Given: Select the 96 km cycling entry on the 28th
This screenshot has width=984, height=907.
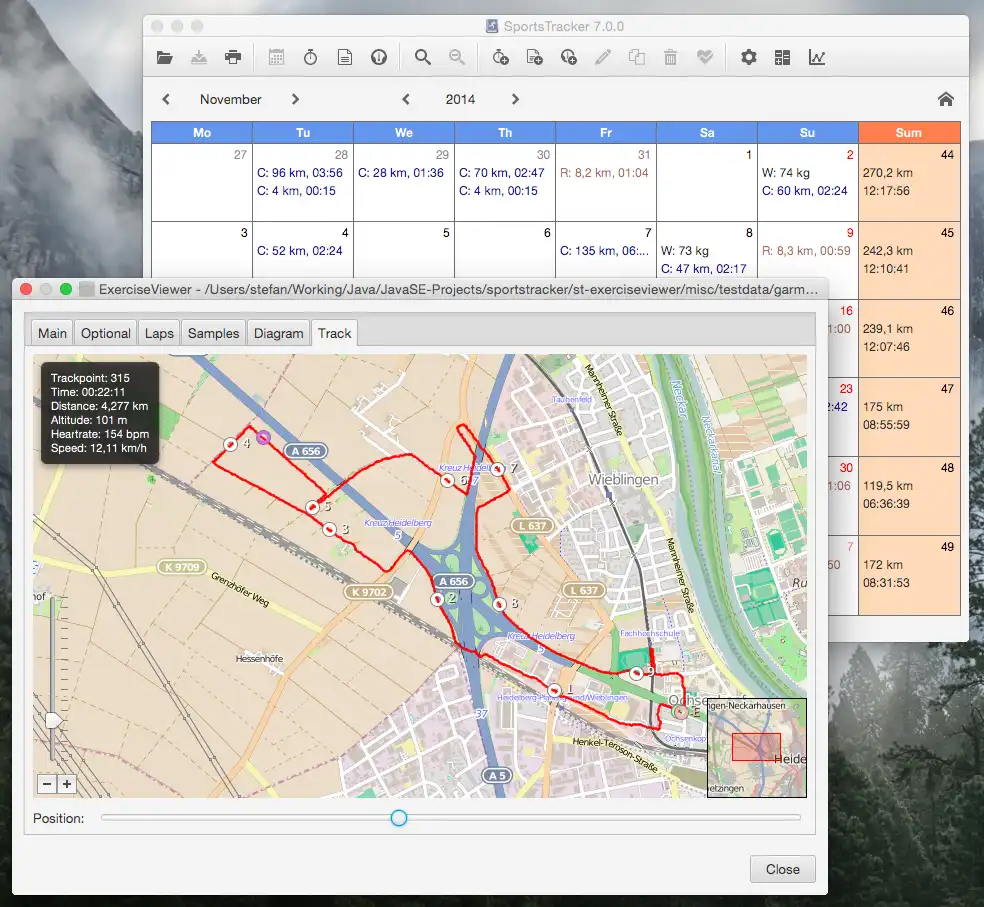Looking at the screenshot, I should [300, 173].
